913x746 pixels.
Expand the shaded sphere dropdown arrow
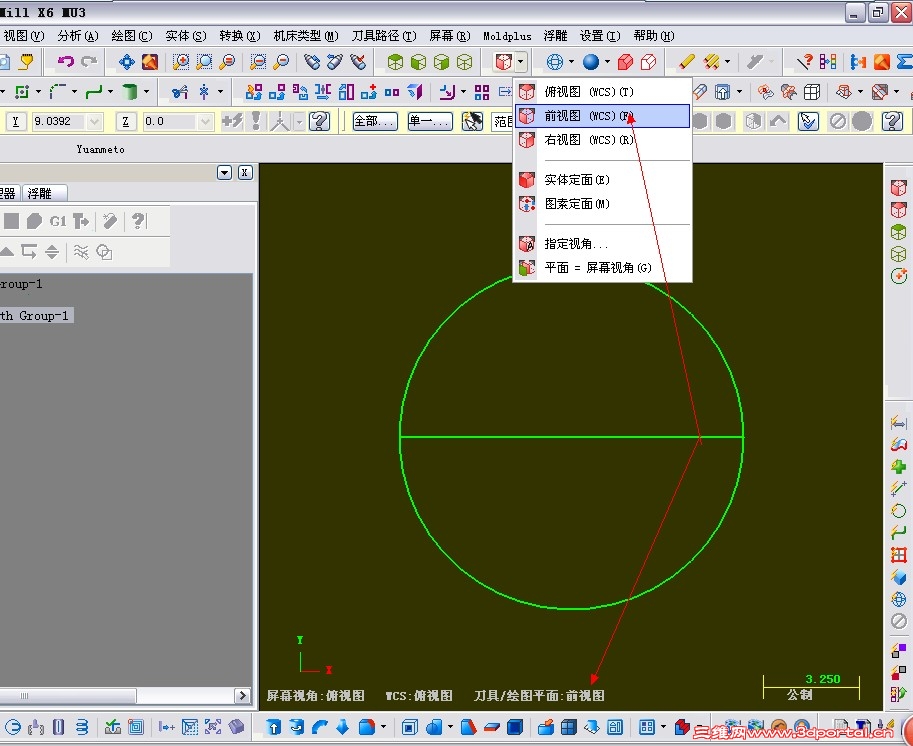click(607, 61)
